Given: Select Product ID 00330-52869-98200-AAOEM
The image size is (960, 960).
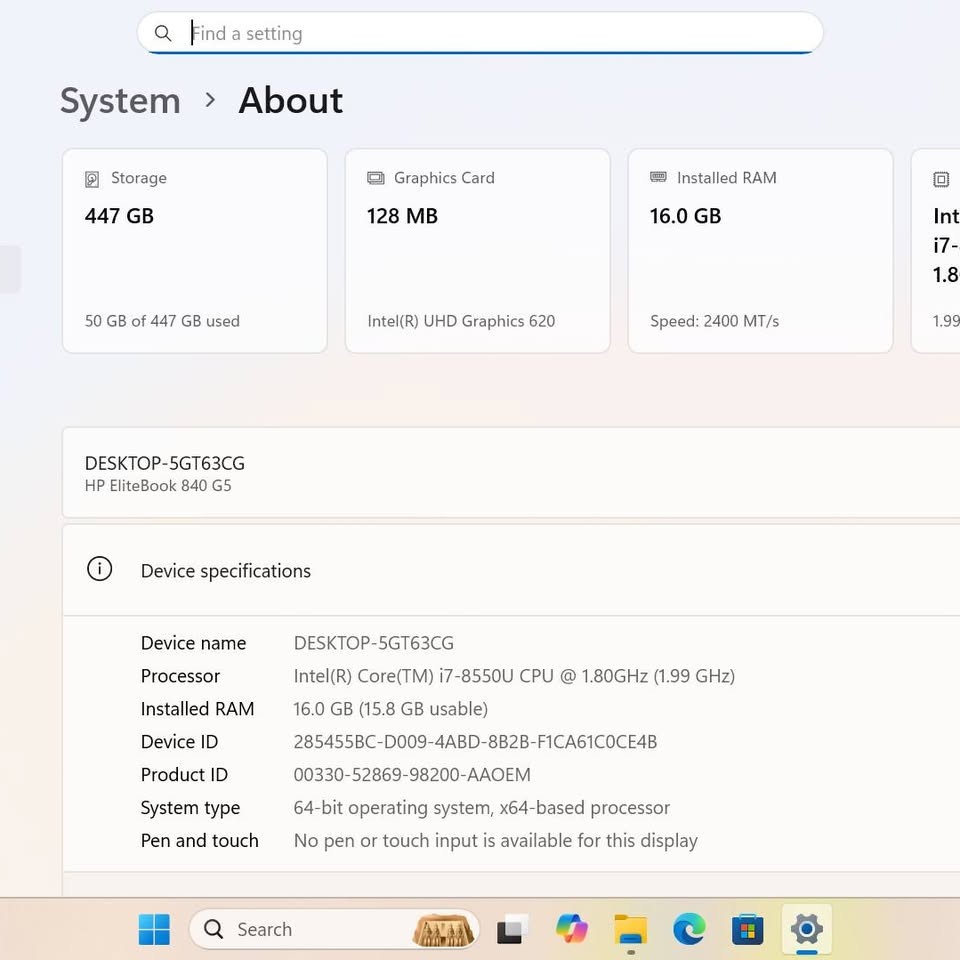Looking at the screenshot, I should pyautogui.click(x=412, y=775).
